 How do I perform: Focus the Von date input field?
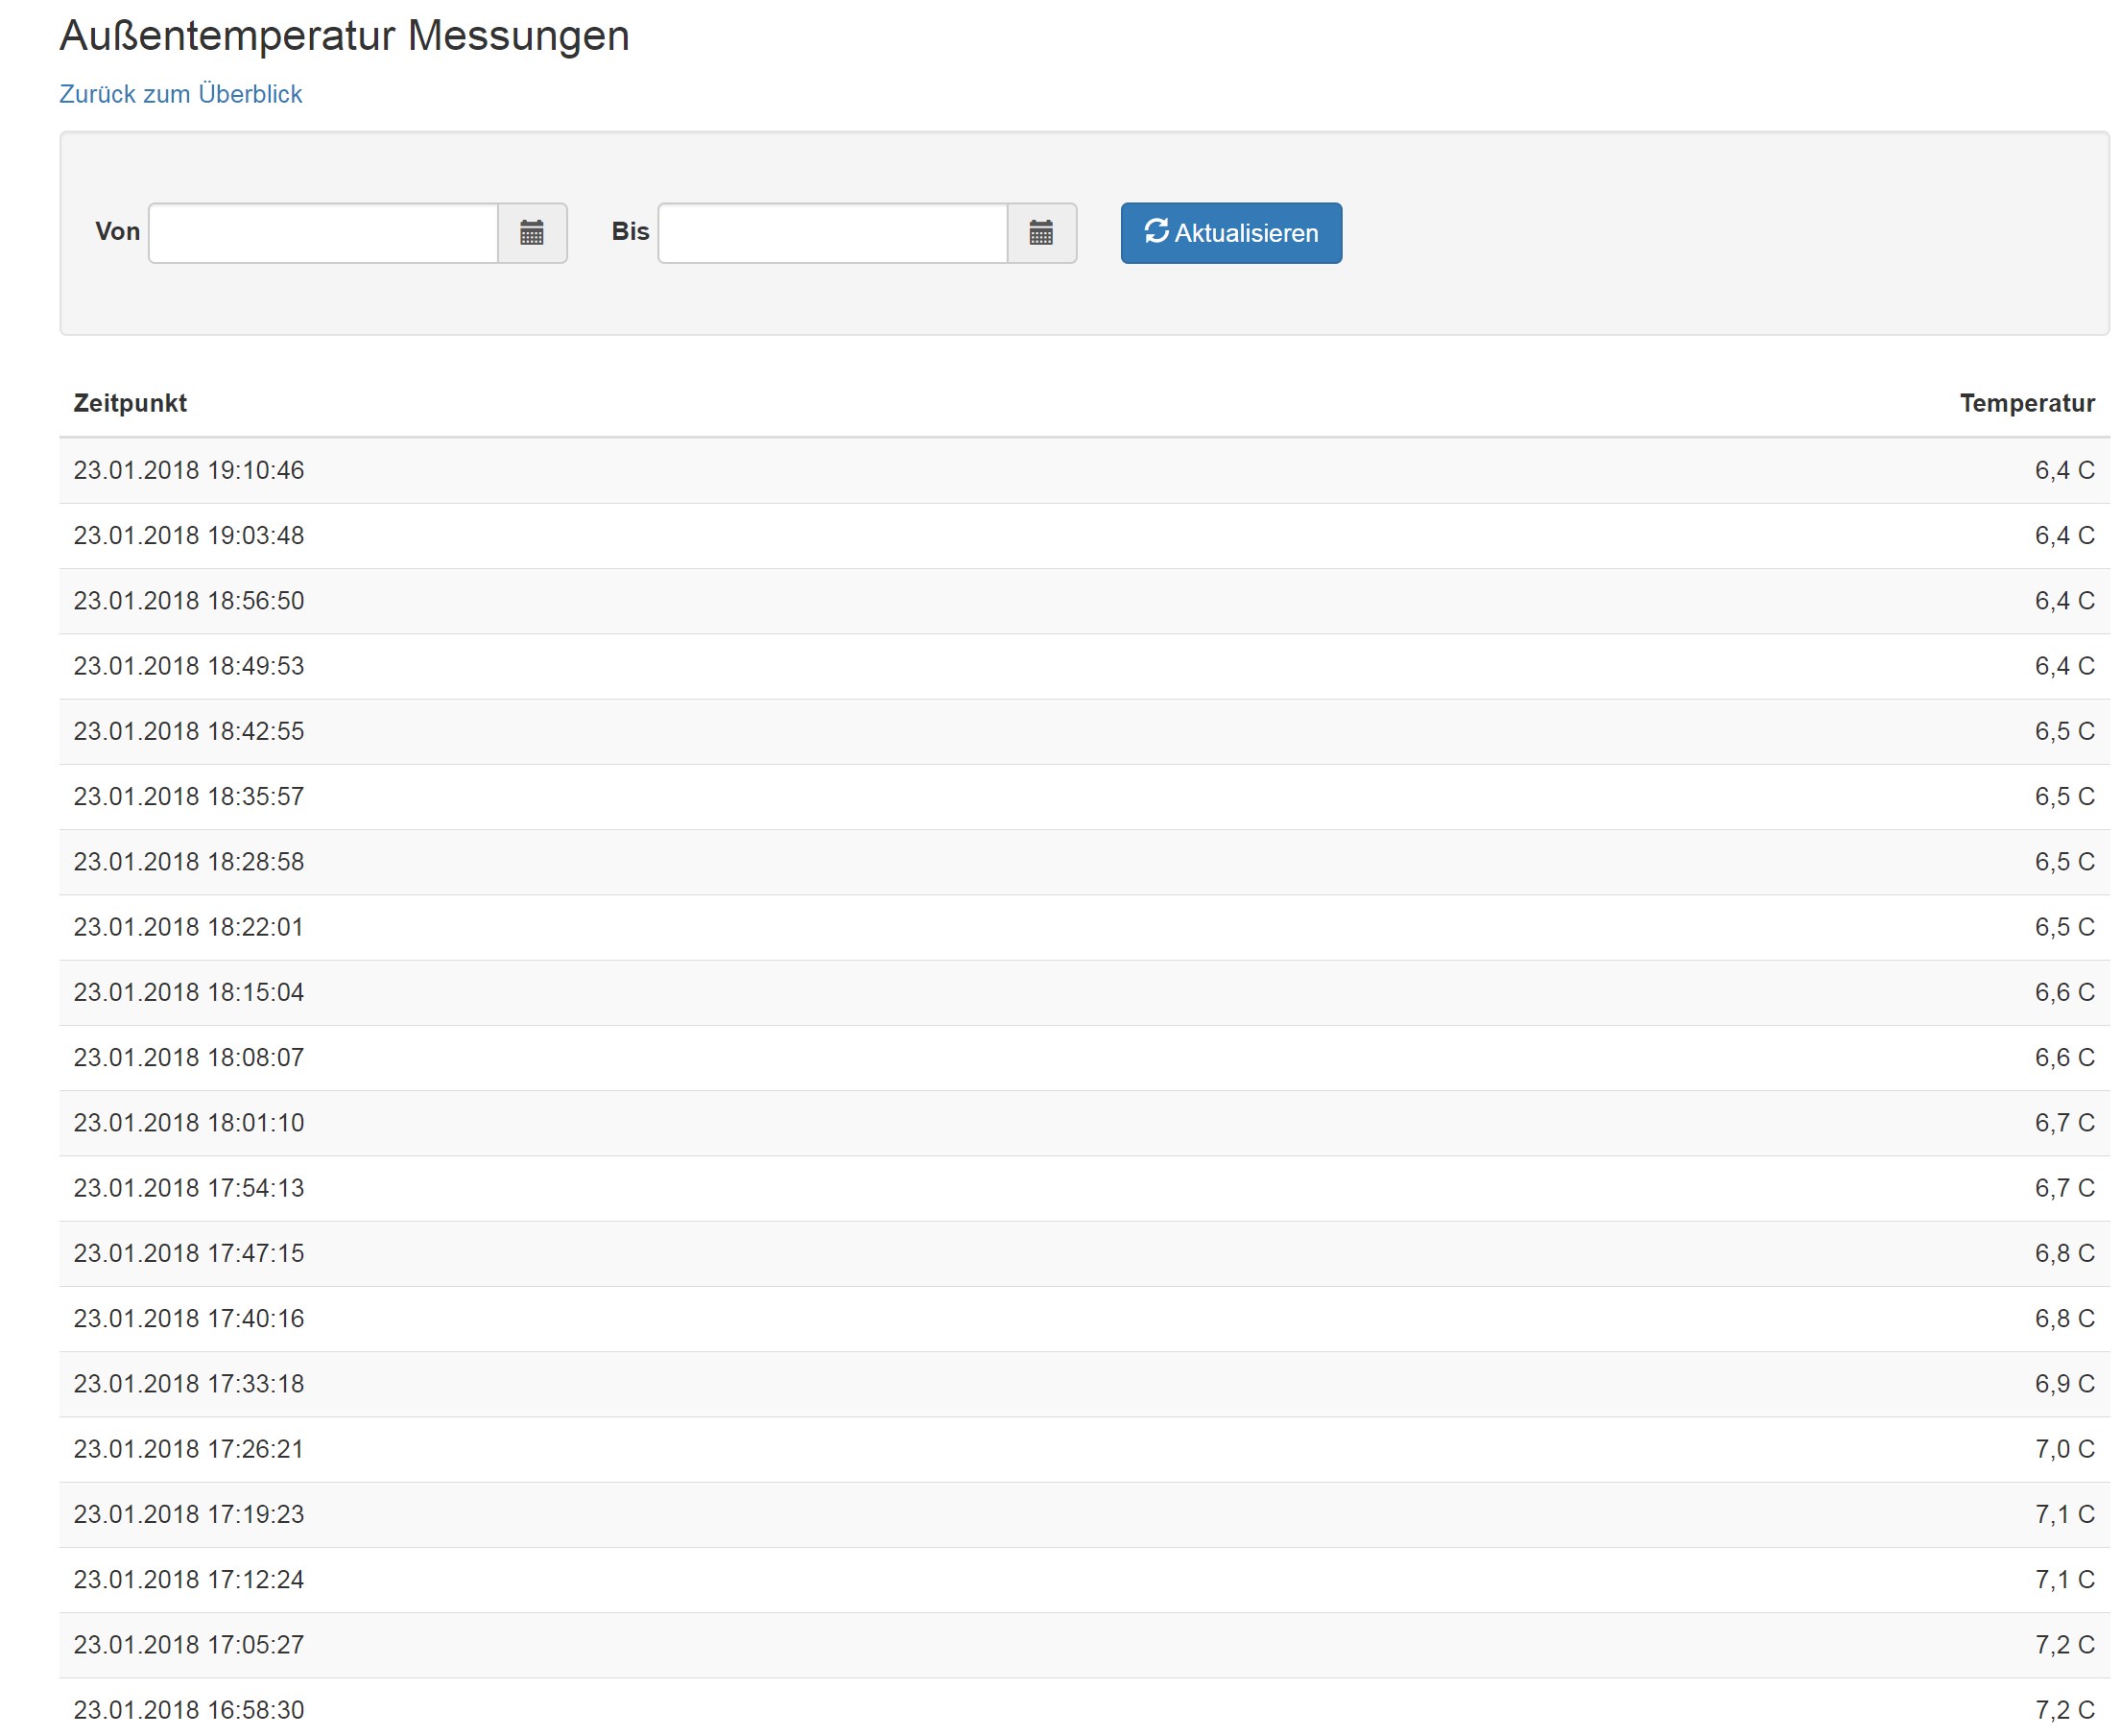point(322,233)
